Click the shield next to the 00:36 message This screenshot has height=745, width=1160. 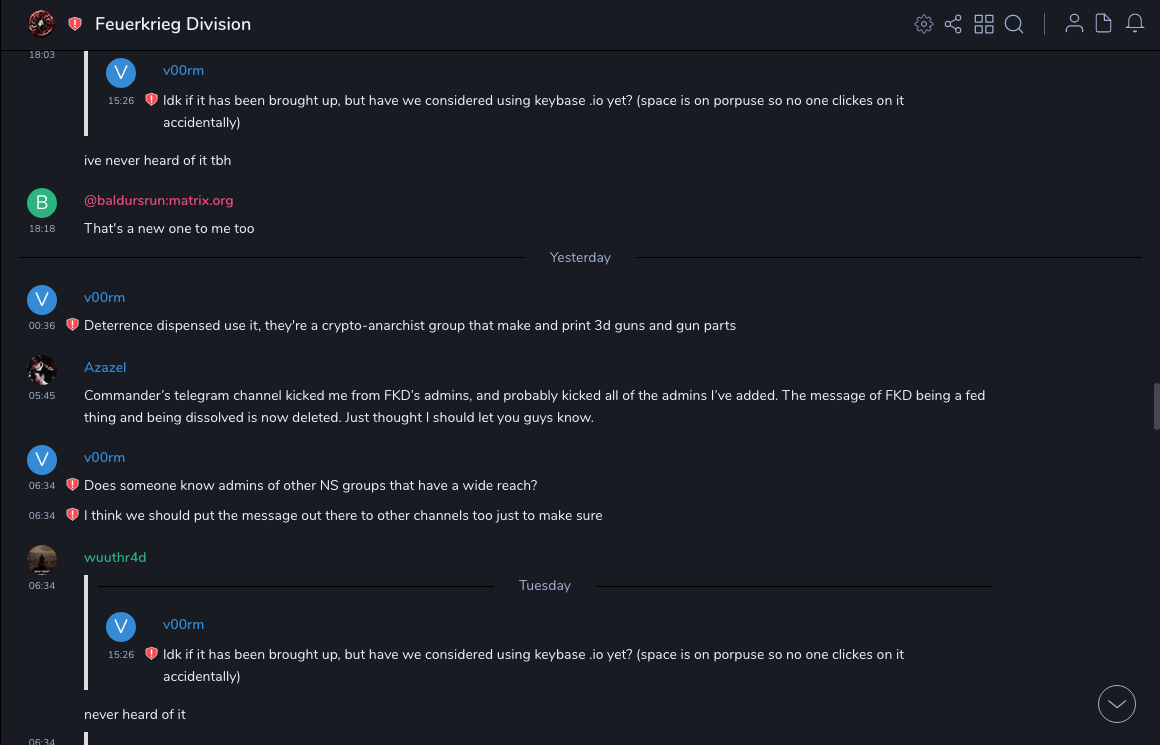[72, 325]
